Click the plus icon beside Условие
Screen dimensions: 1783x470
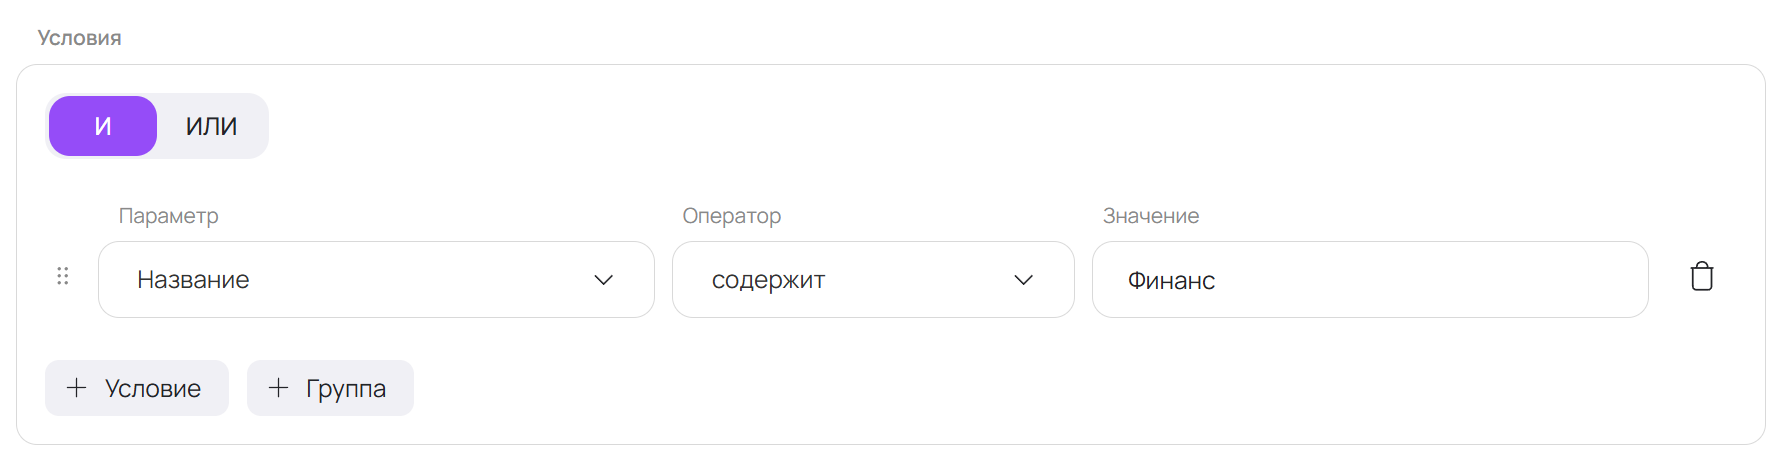(x=76, y=388)
